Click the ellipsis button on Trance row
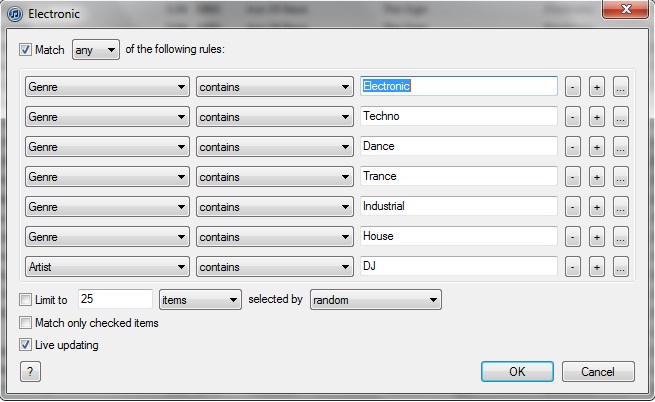The image size is (655, 402). click(620, 177)
